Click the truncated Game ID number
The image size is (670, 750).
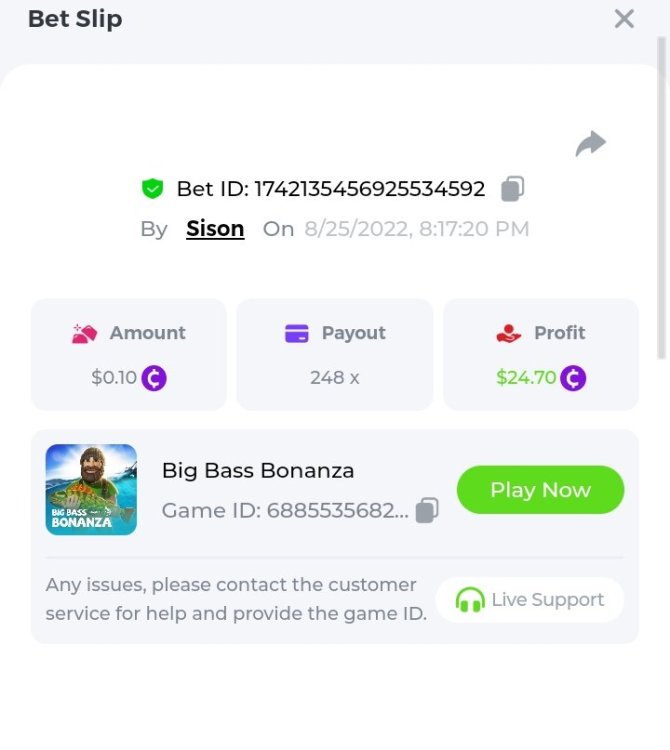point(336,511)
